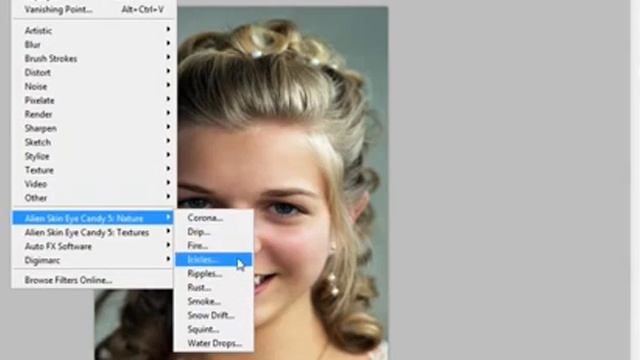This screenshot has width=640, height=360.
Task: Apply the Smoke filter
Action: [x=213, y=301]
